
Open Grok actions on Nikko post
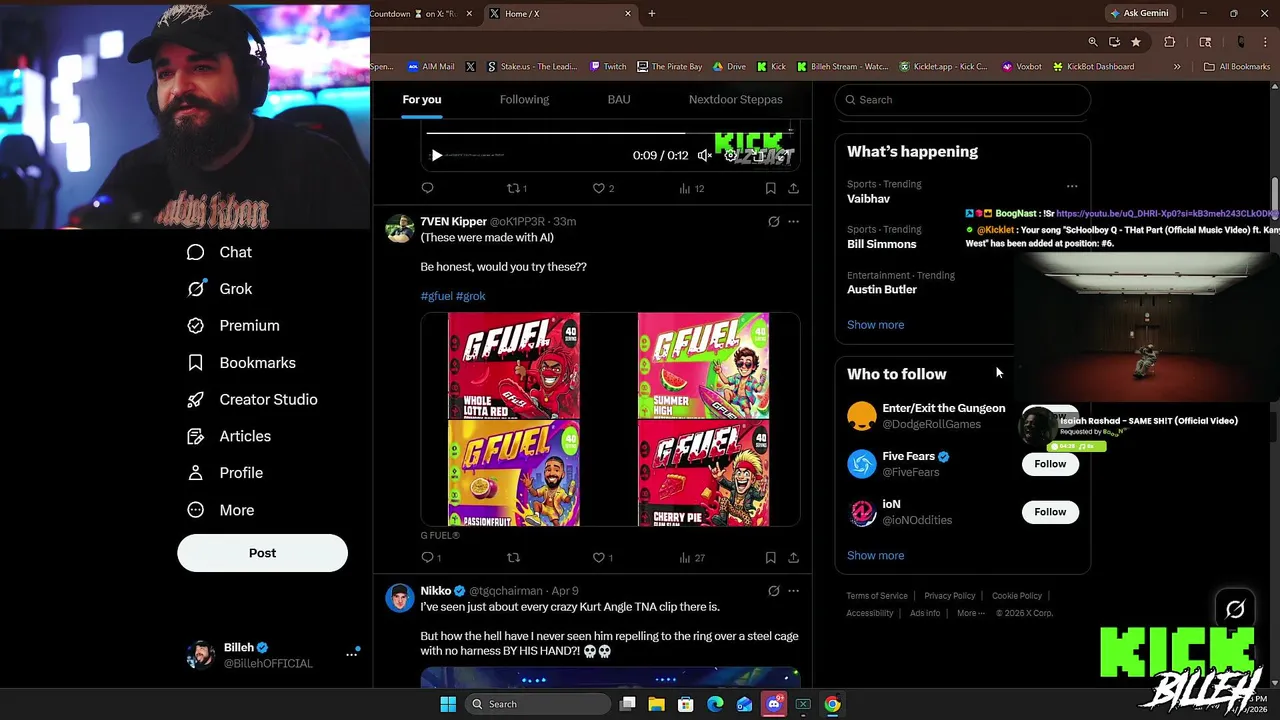(x=773, y=591)
